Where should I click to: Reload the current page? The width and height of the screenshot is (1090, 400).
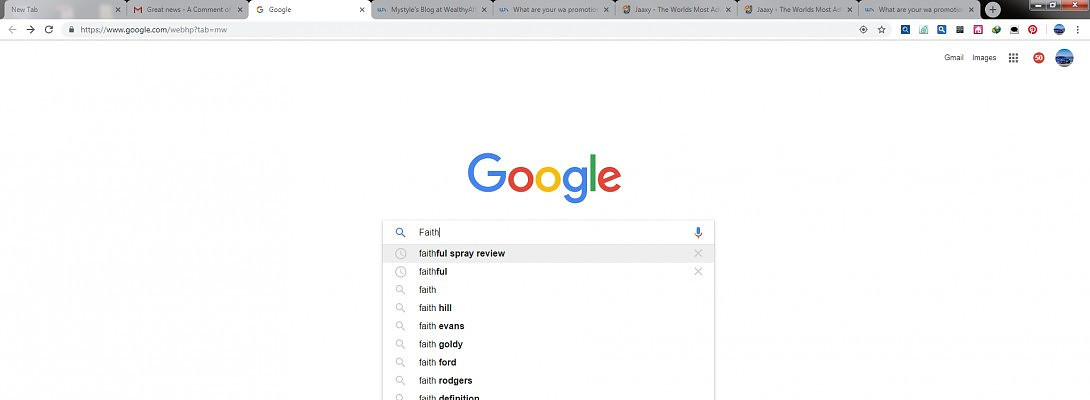pyautogui.click(x=48, y=30)
